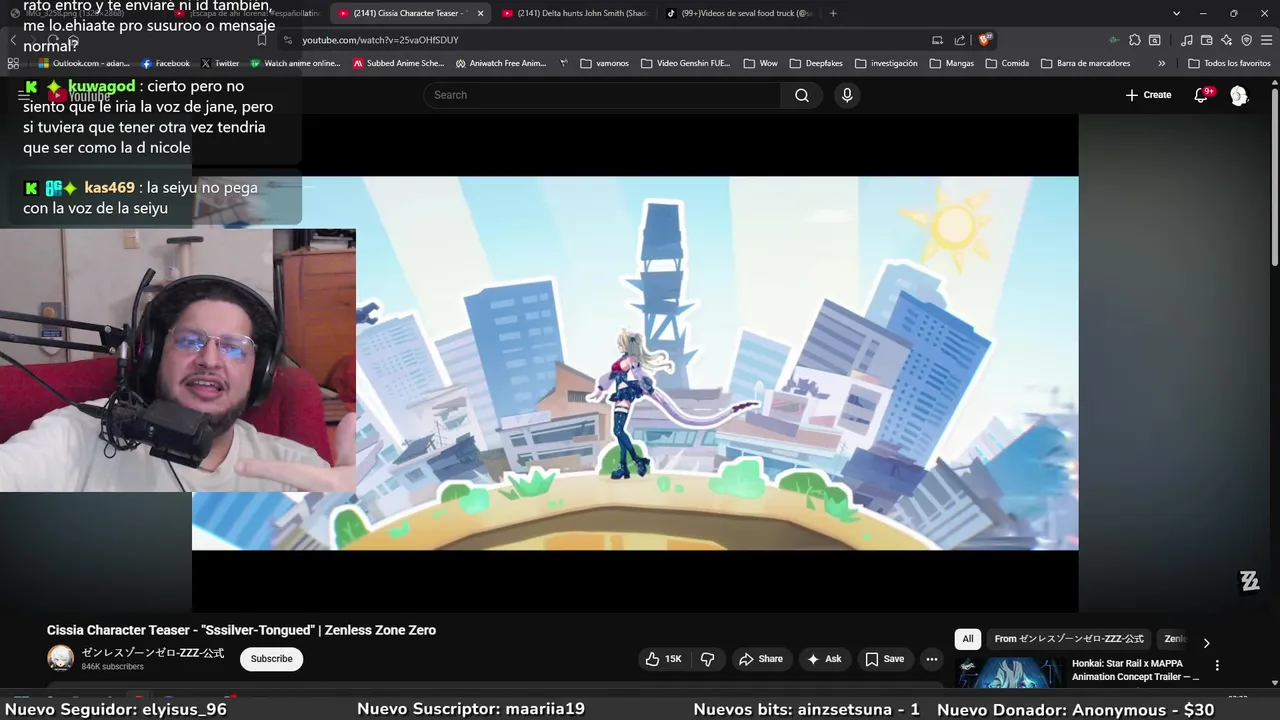1280x720 pixels.
Task: Open the investigación bookmark folder
Action: tap(886, 63)
